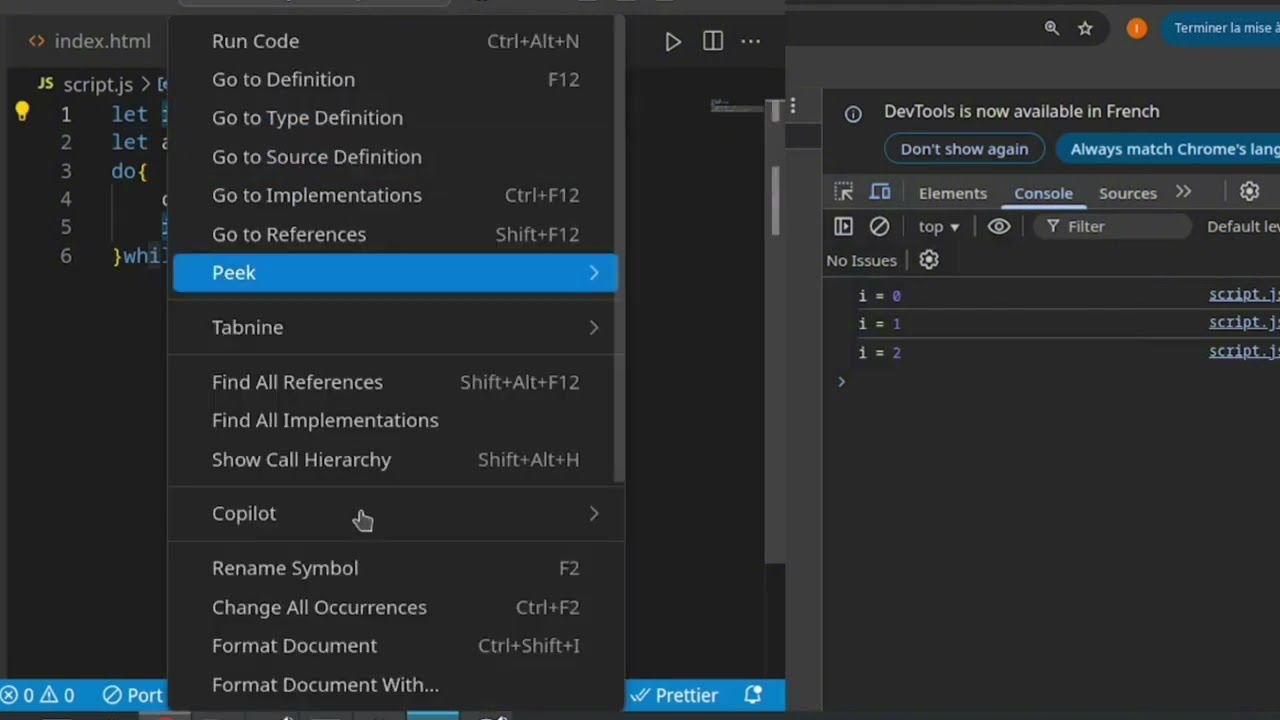The width and height of the screenshot is (1280, 720).
Task: Click line number 6 in the gutter
Action: pyautogui.click(x=66, y=256)
